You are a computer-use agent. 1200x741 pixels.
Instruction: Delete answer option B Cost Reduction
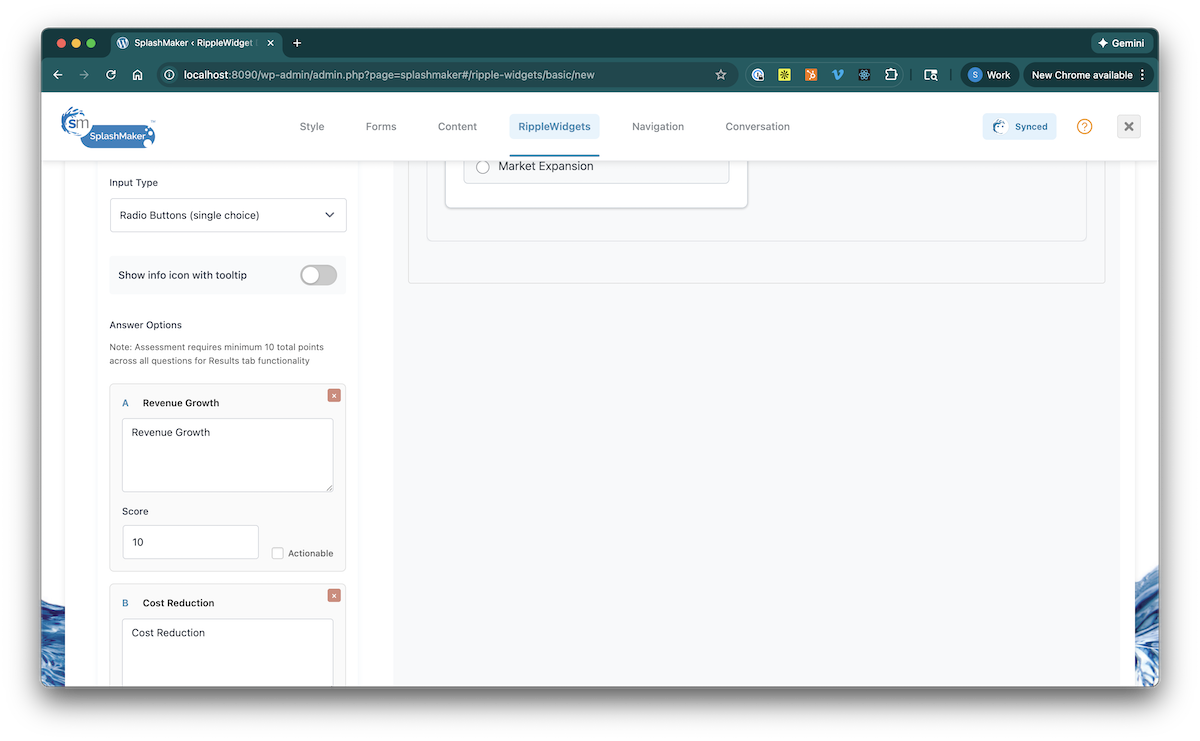334,595
